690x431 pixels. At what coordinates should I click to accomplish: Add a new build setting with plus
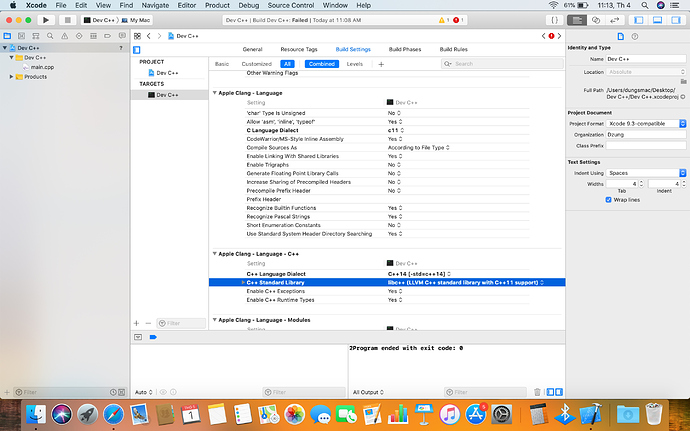click(x=381, y=64)
